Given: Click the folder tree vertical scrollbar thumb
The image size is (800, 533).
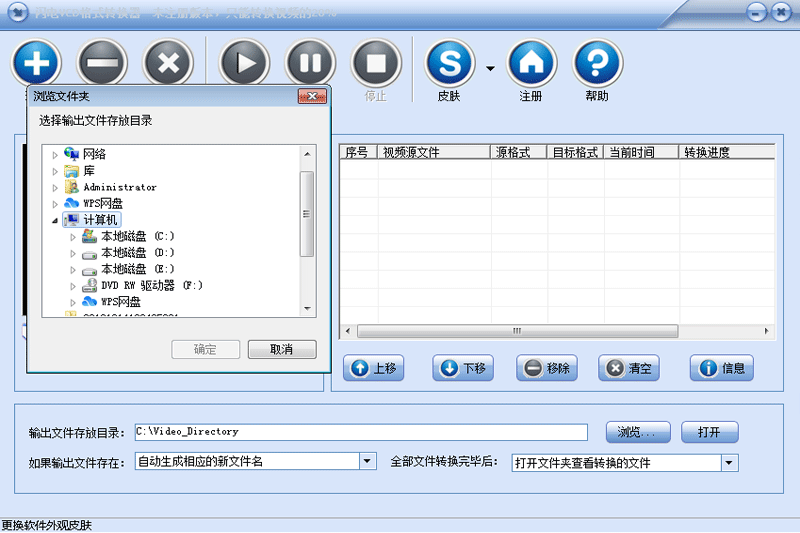Looking at the screenshot, I should tap(307, 214).
